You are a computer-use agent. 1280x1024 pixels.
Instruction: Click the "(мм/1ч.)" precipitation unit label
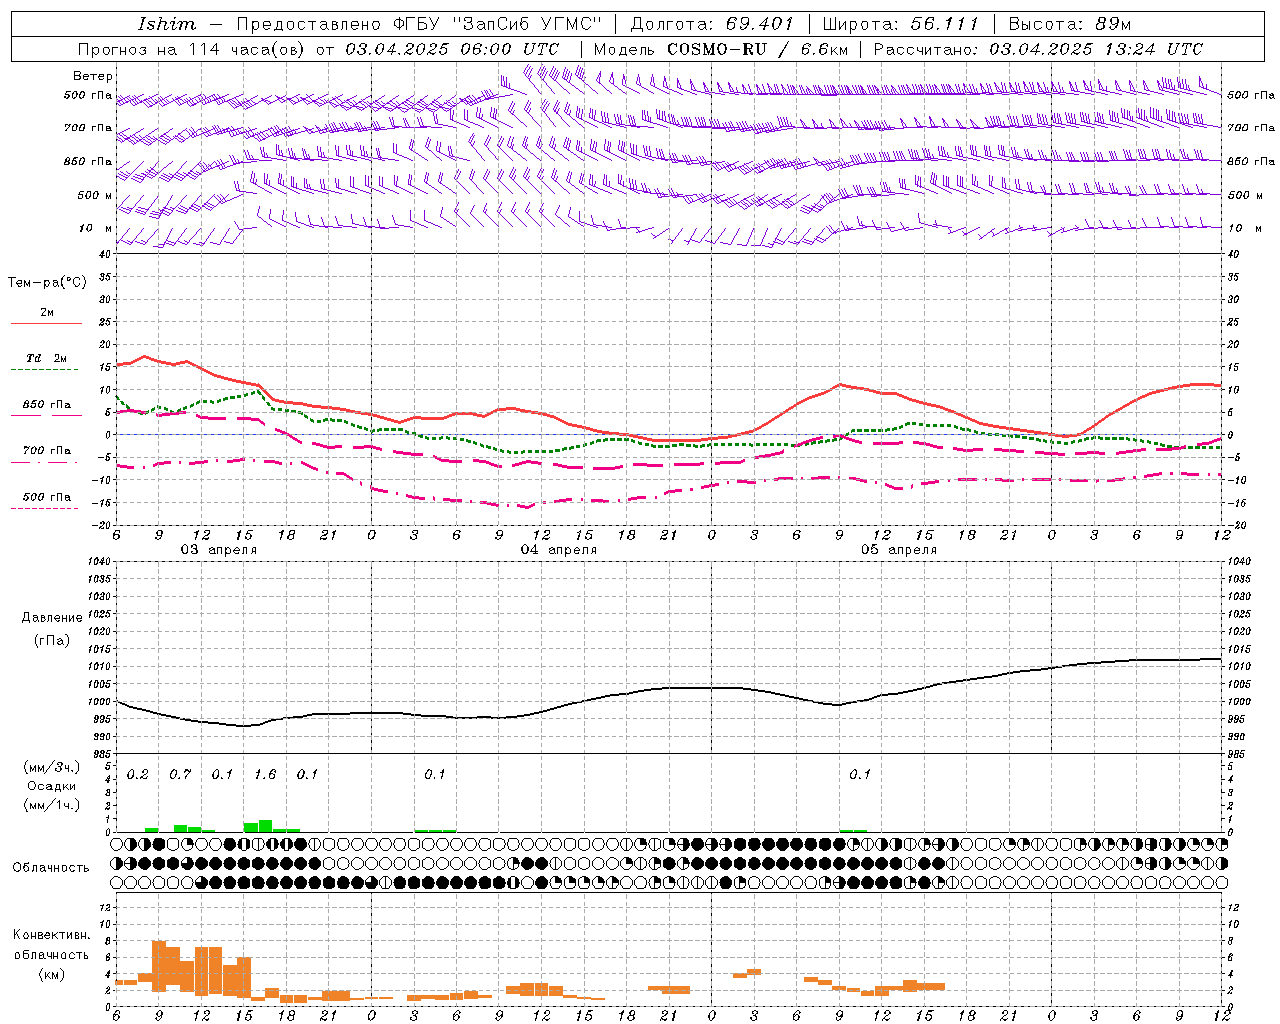(x=52, y=805)
